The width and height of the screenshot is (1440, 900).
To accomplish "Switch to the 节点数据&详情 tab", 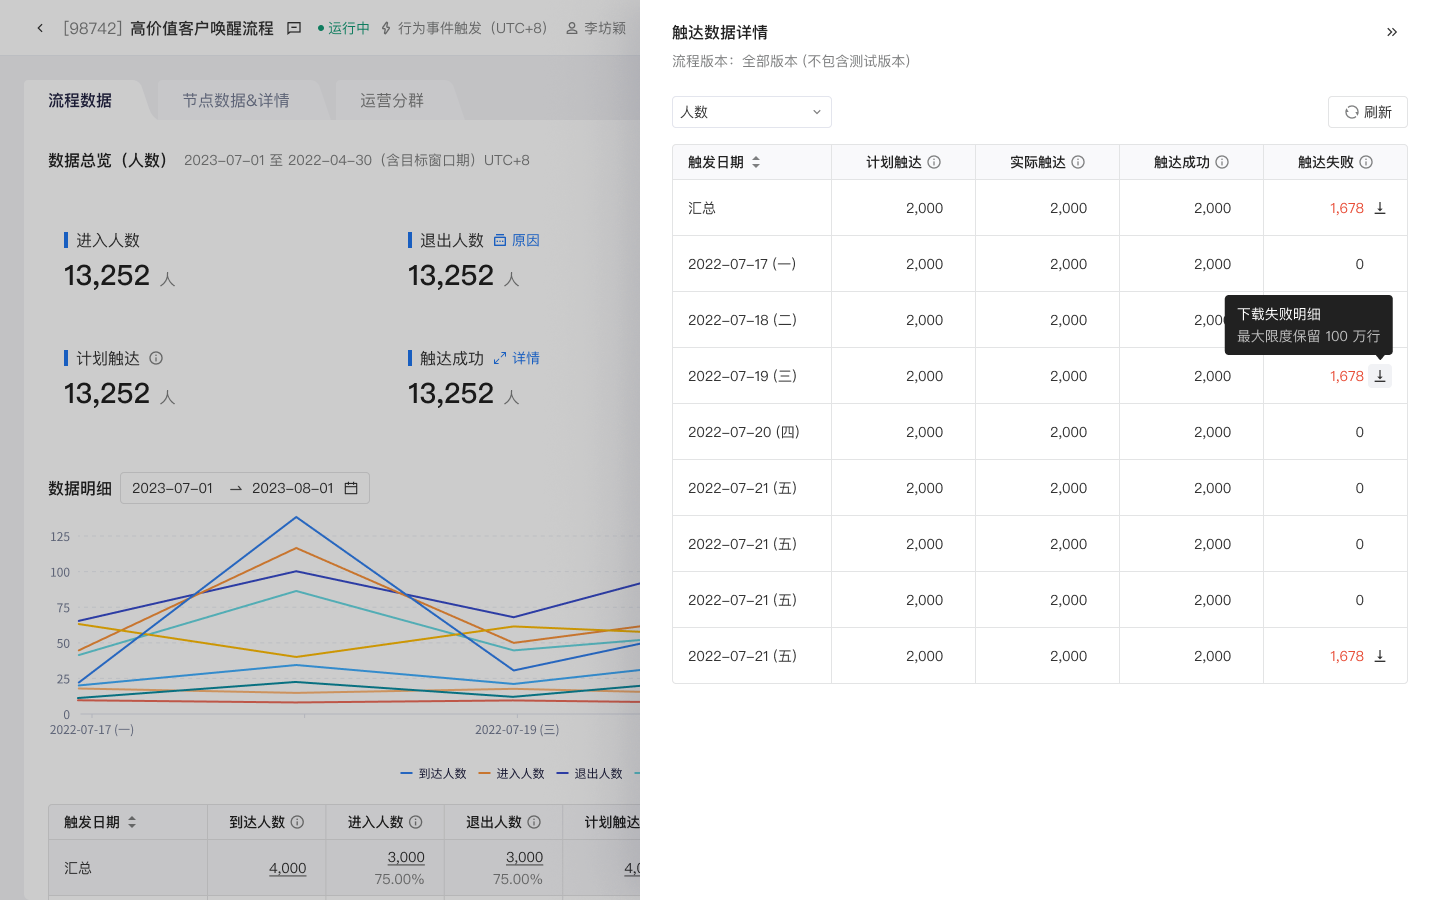I will [236, 100].
